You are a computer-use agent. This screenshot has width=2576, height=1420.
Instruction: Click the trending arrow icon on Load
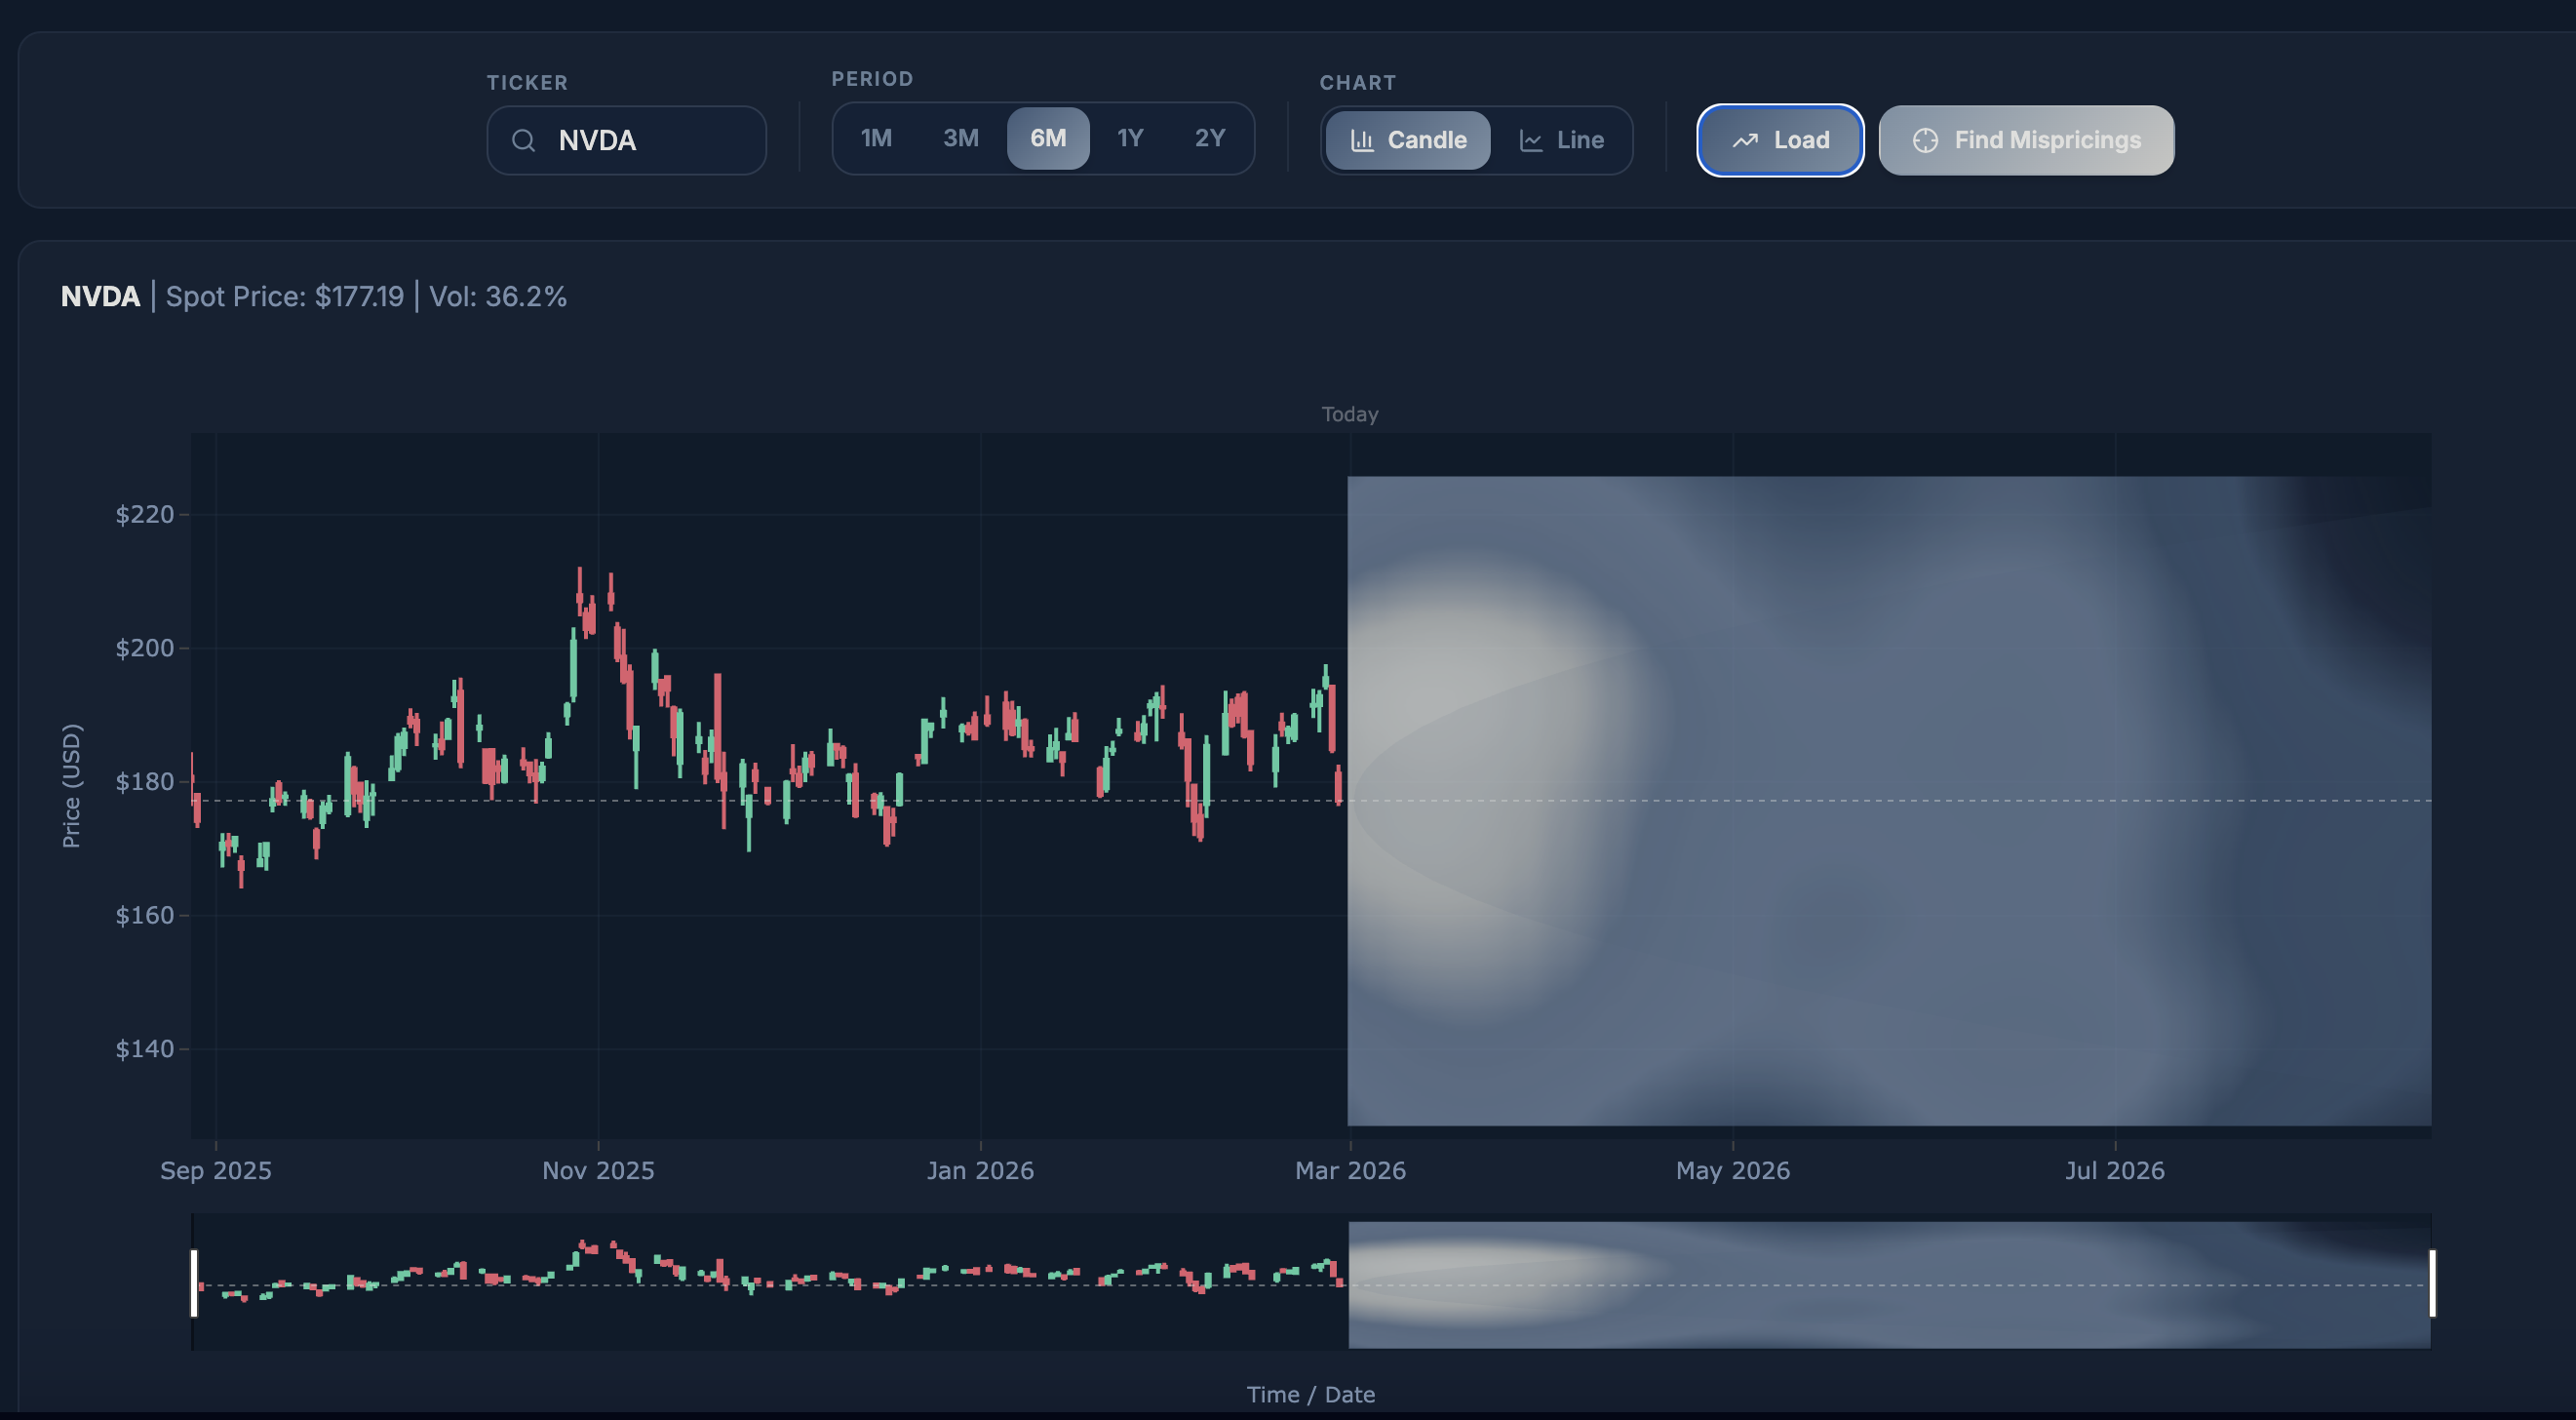click(1745, 141)
